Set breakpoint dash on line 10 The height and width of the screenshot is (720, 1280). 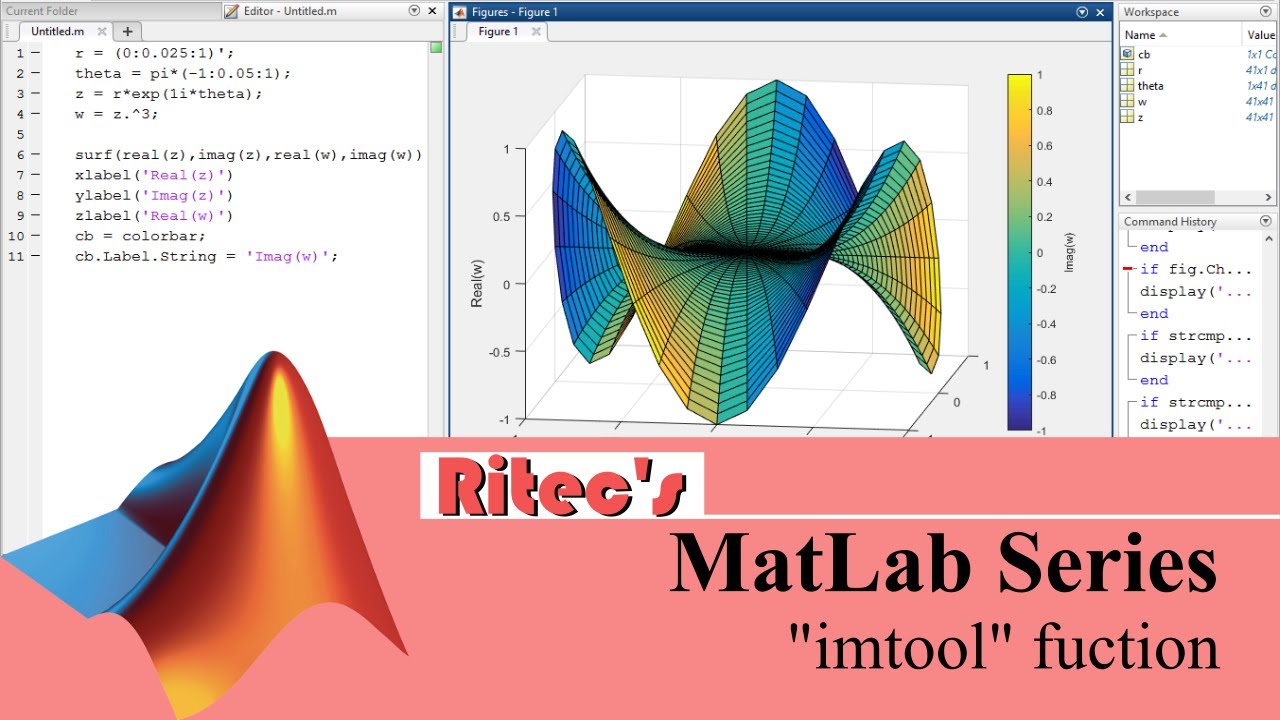35,236
